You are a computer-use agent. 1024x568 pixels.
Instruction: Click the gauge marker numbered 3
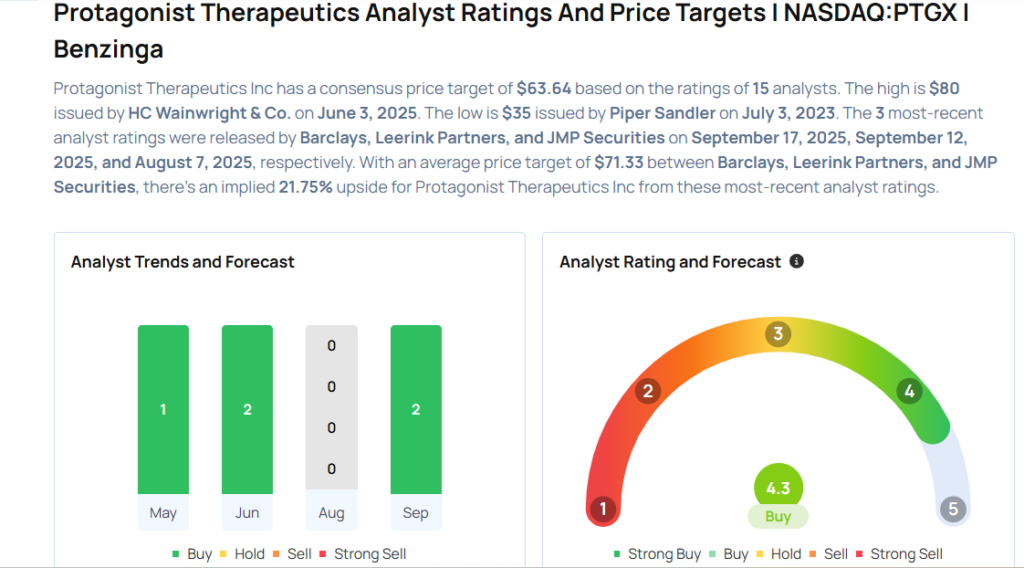[x=778, y=334]
